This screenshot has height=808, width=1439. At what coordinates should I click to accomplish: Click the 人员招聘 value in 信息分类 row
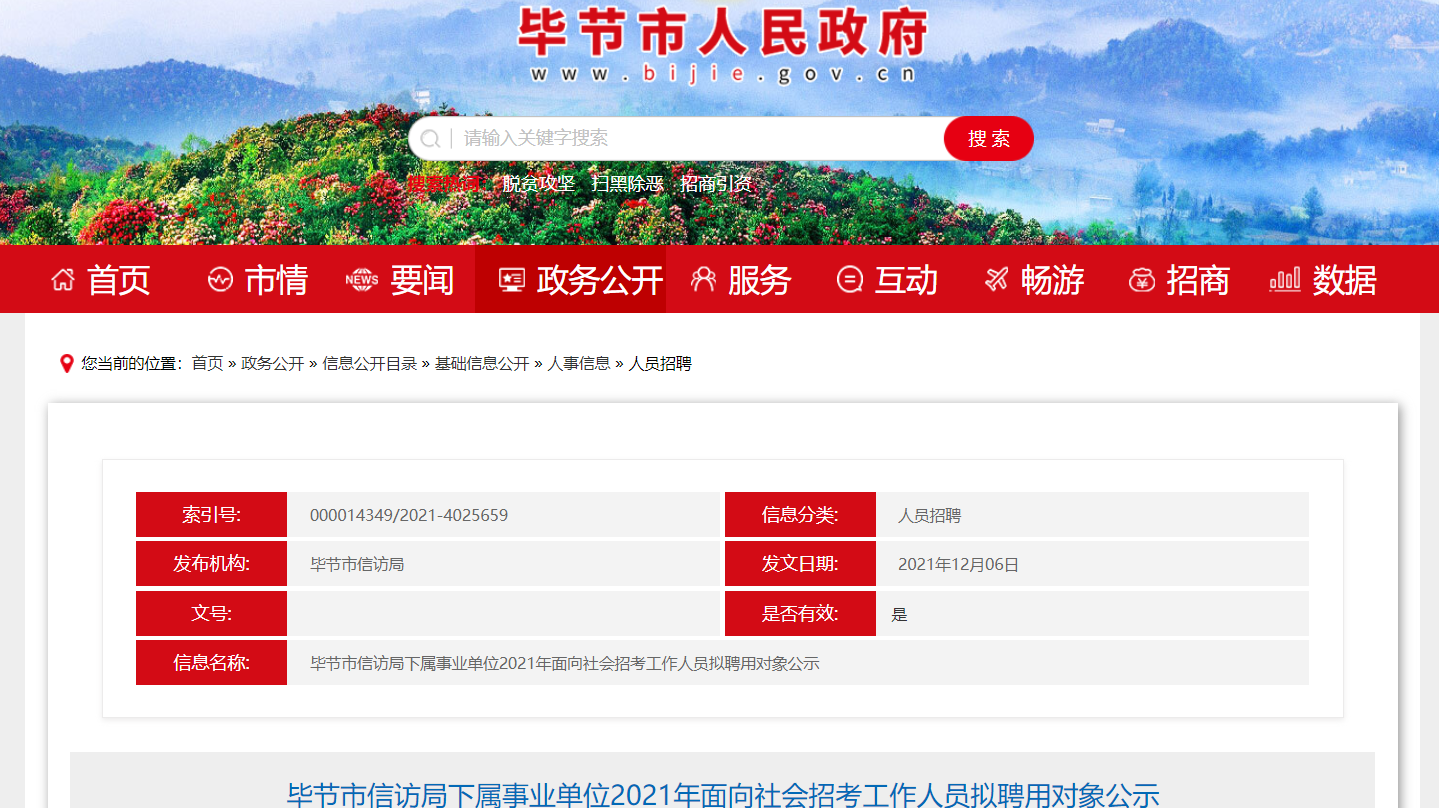(x=929, y=516)
